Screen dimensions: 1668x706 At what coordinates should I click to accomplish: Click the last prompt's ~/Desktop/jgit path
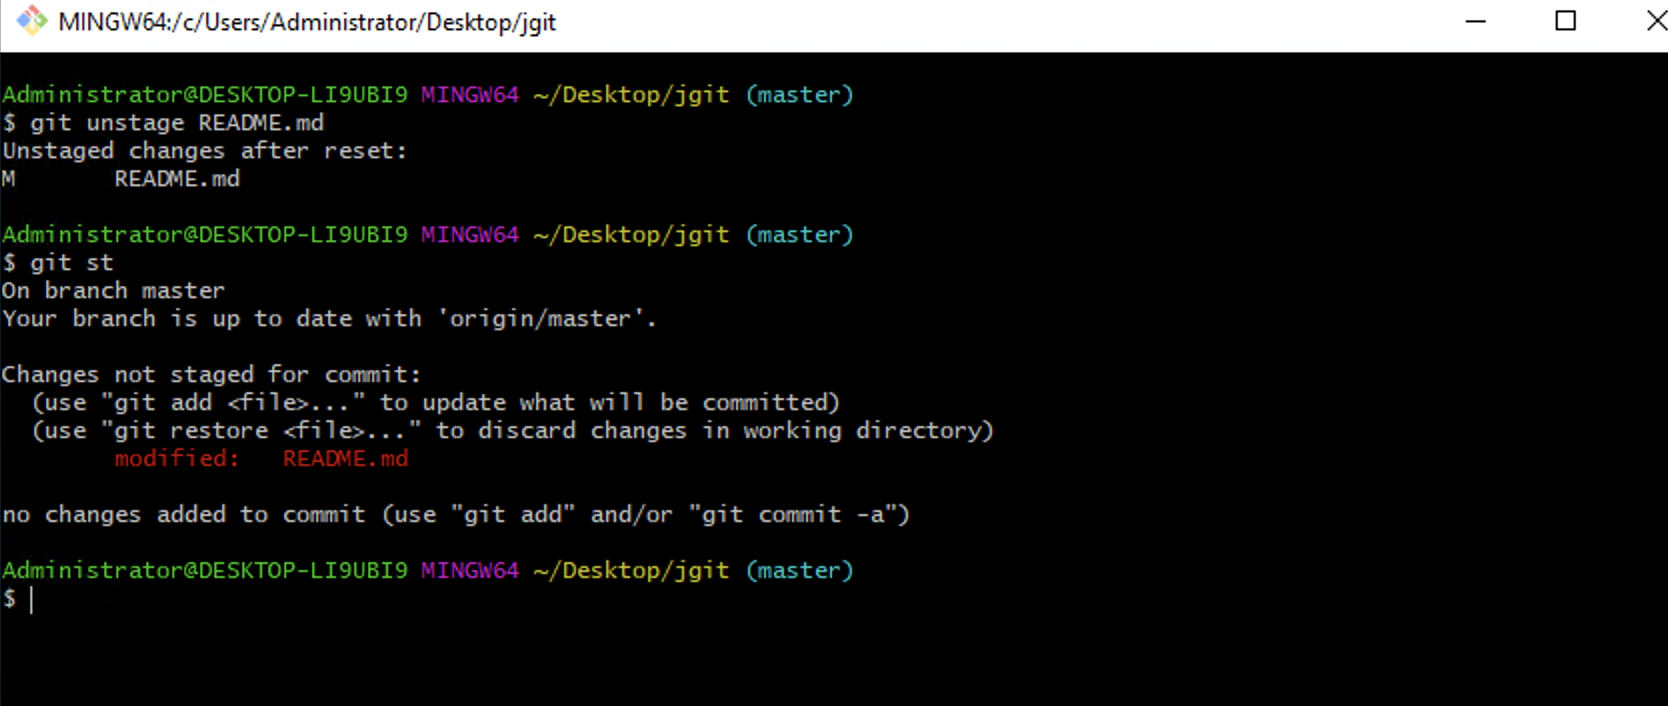[631, 571]
